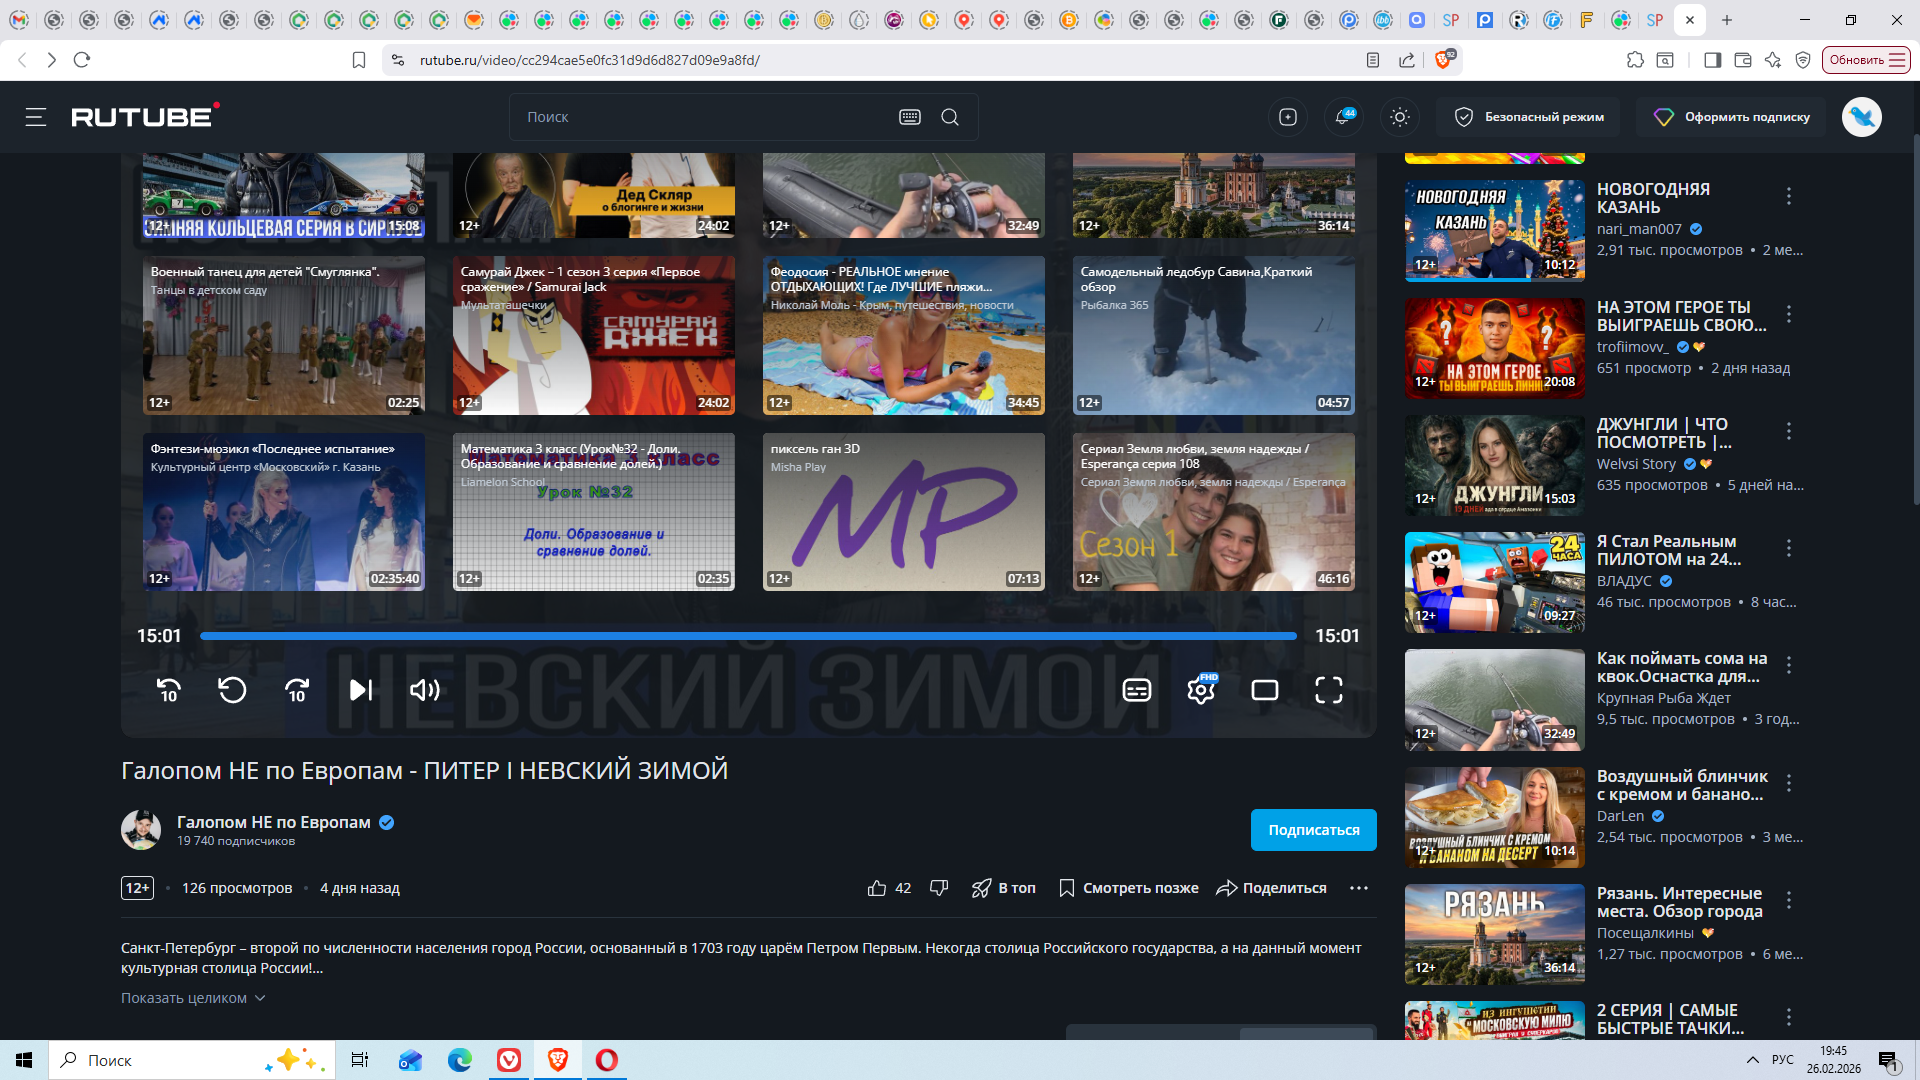
Task: Open notifications bell
Action: 1343,117
